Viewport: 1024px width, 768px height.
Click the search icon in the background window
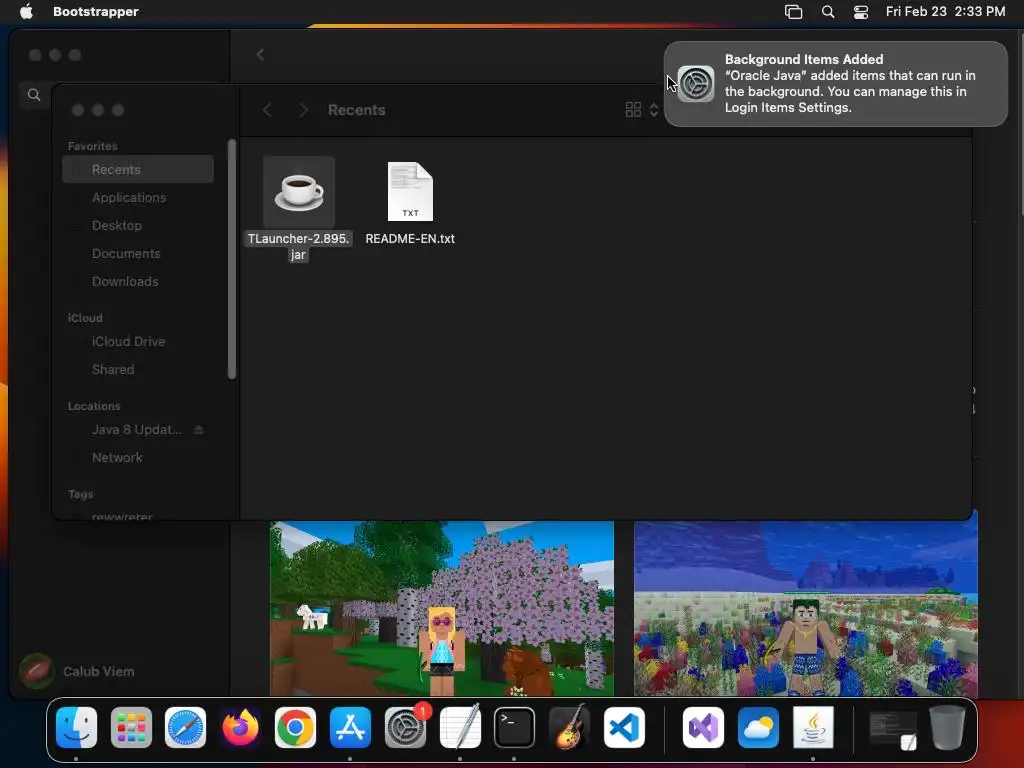tap(34, 95)
